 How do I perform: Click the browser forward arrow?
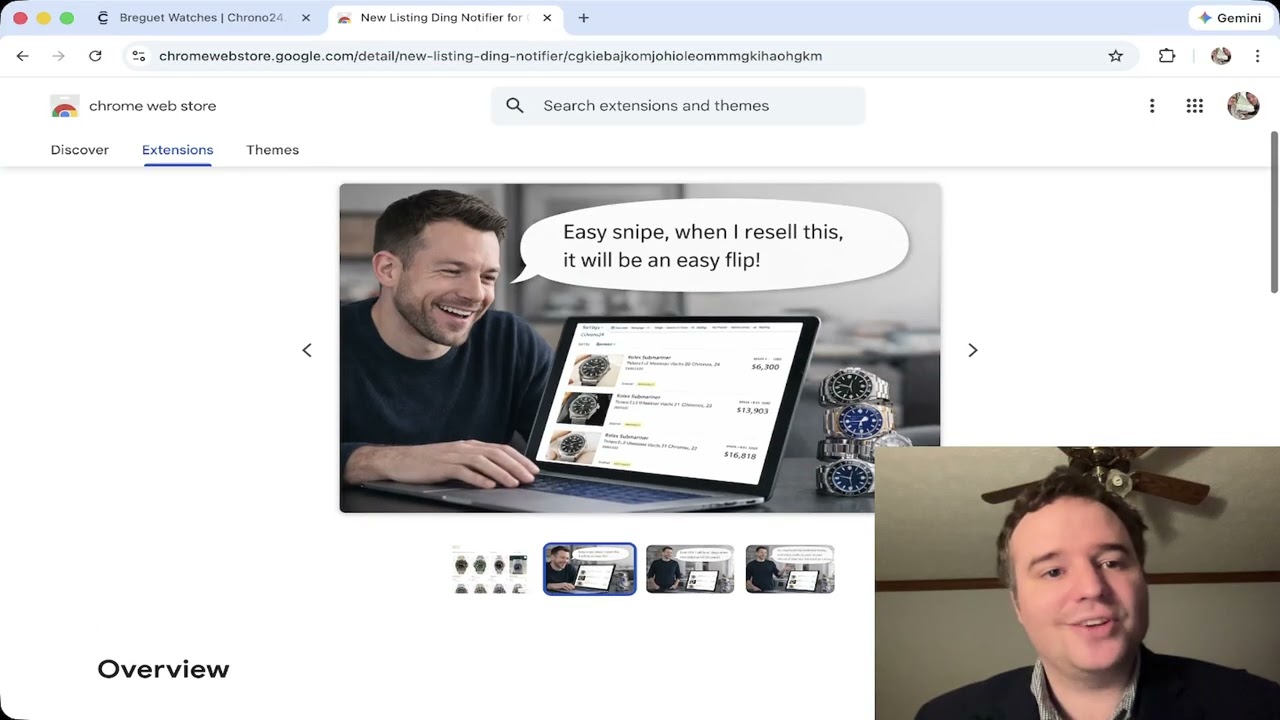point(58,56)
